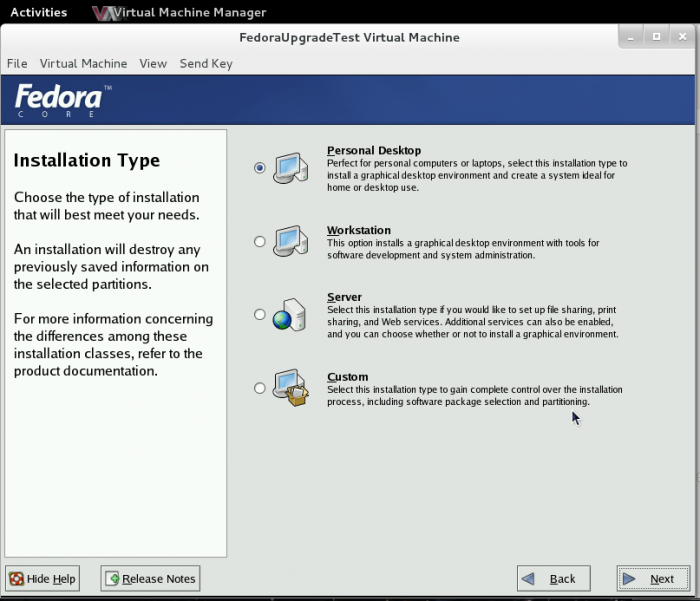Pick the Custom installation radio button
Screen dimensions: 700x601
click(x=260, y=388)
